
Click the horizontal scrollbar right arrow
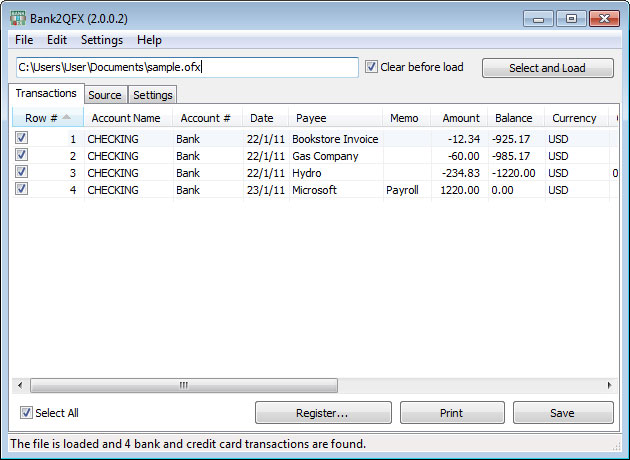[x=610, y=385]
